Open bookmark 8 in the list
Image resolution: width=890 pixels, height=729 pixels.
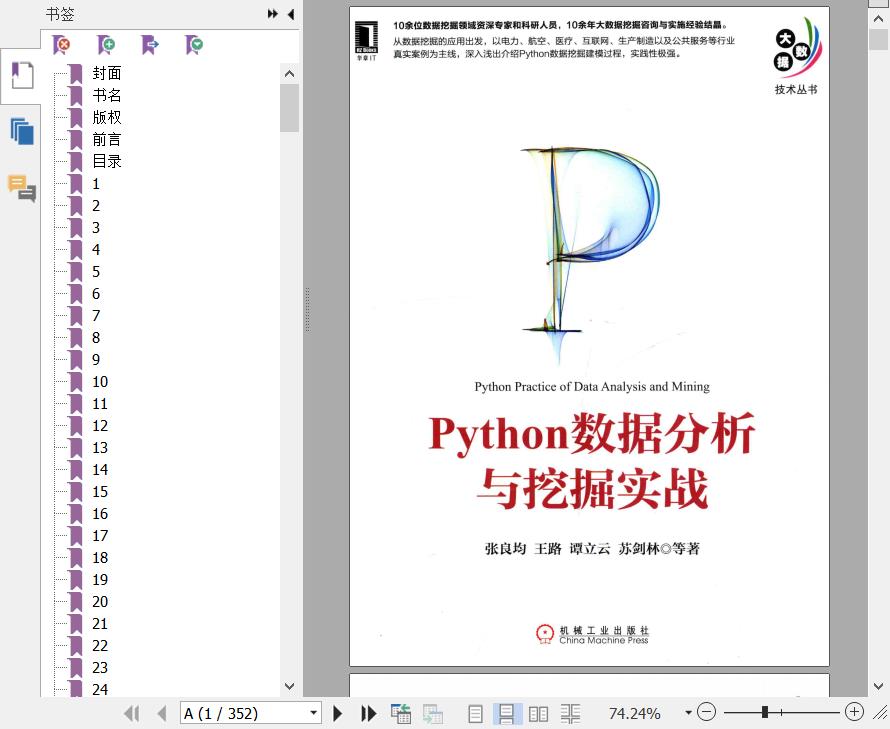96,338
